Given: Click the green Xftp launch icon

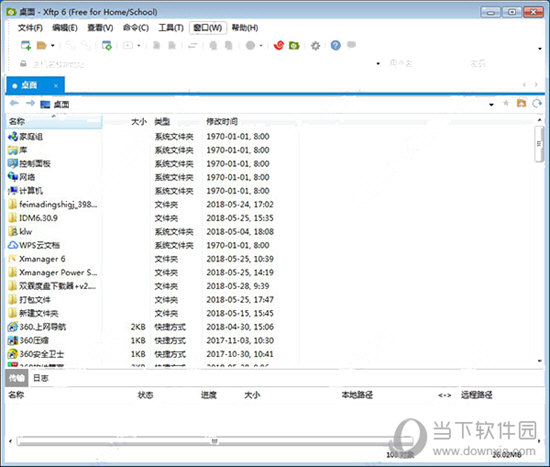Looking at the screenshot, I should [x=294, y=46].
